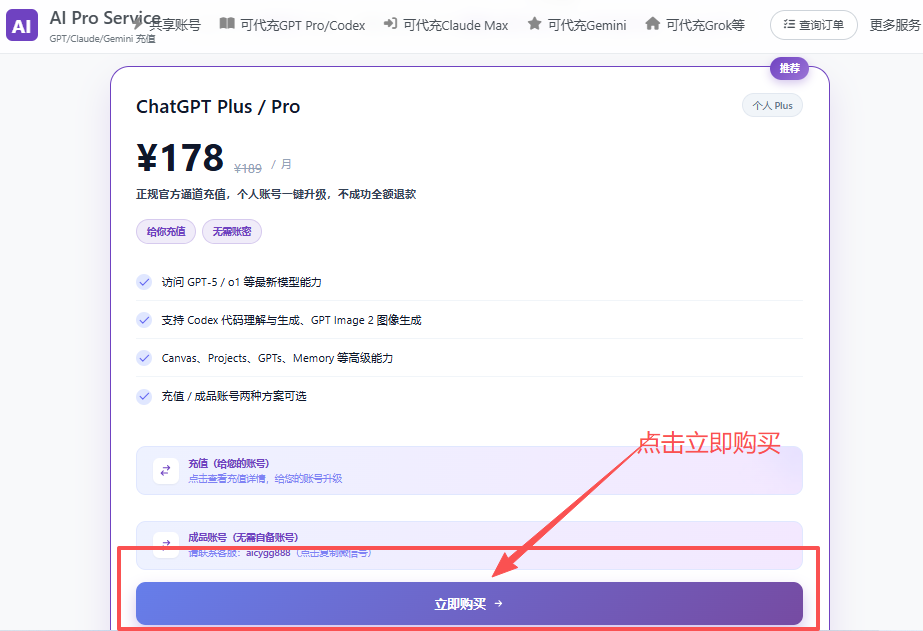This screenshot has width=923, height=631.
Task: Click the 立即购买 purchase button
Action: tap(469, 603)
